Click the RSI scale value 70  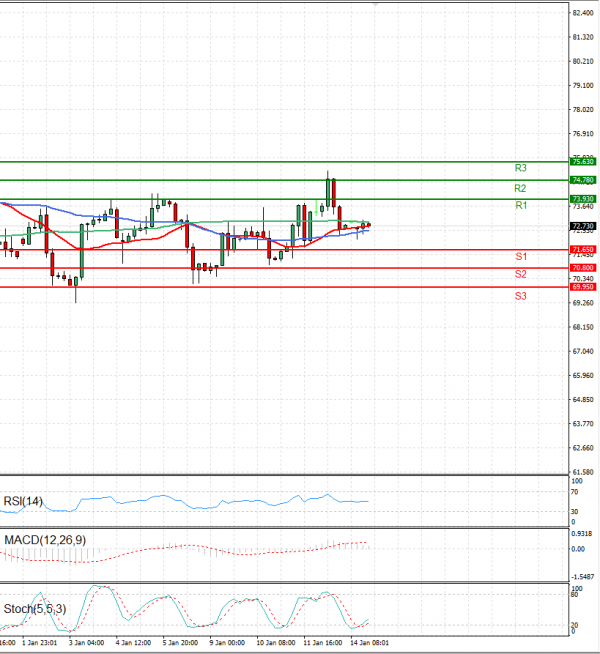pos(575,492)
